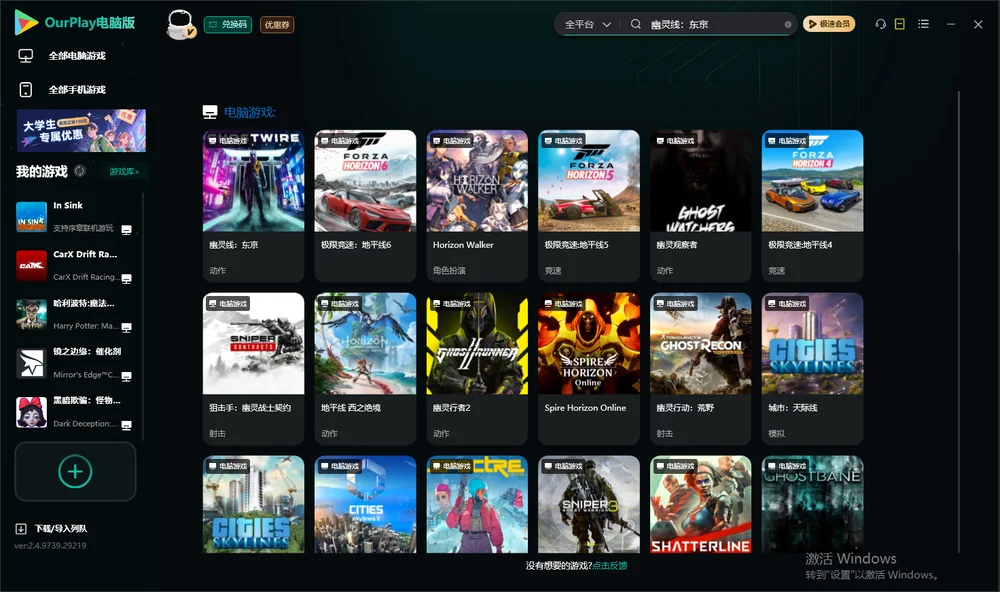The image size is (1000, 592).
Task: Open the Spire Horizon Online game card
Action: (589, 368)
